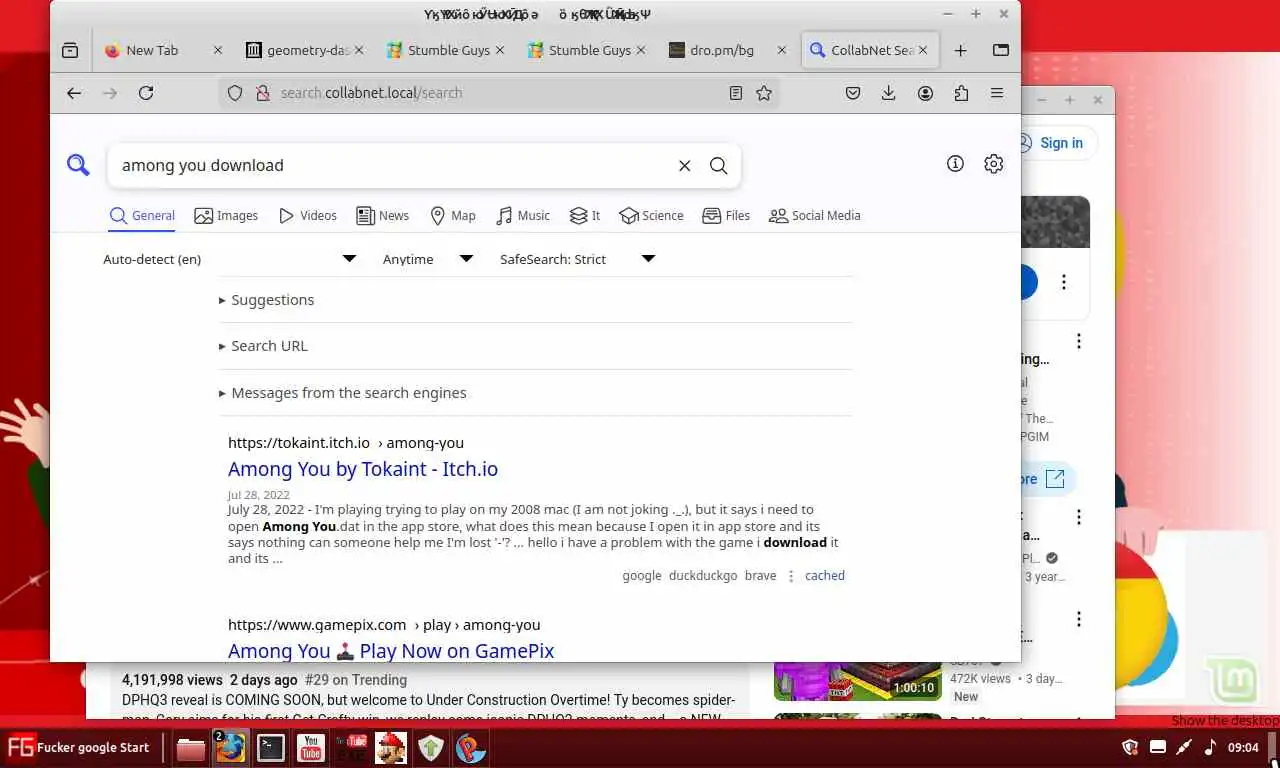Click the google engine link under result

click(642, 576)
